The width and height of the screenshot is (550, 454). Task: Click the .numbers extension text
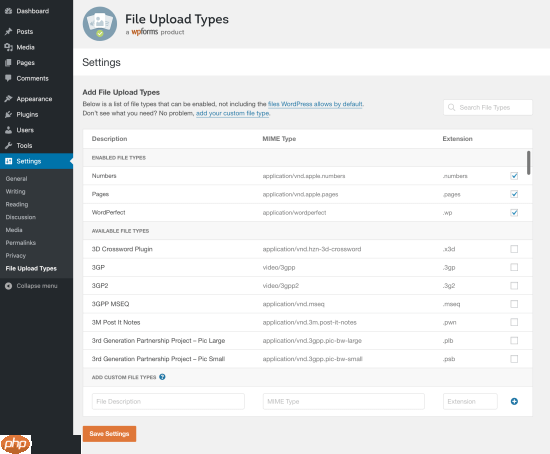click(x=455, y=176)
